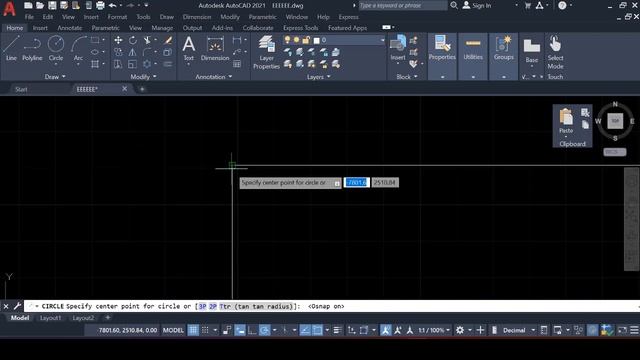Toggle dynamic input in status bar
This screenshot has width=640, height=360.
coord(240,330)
